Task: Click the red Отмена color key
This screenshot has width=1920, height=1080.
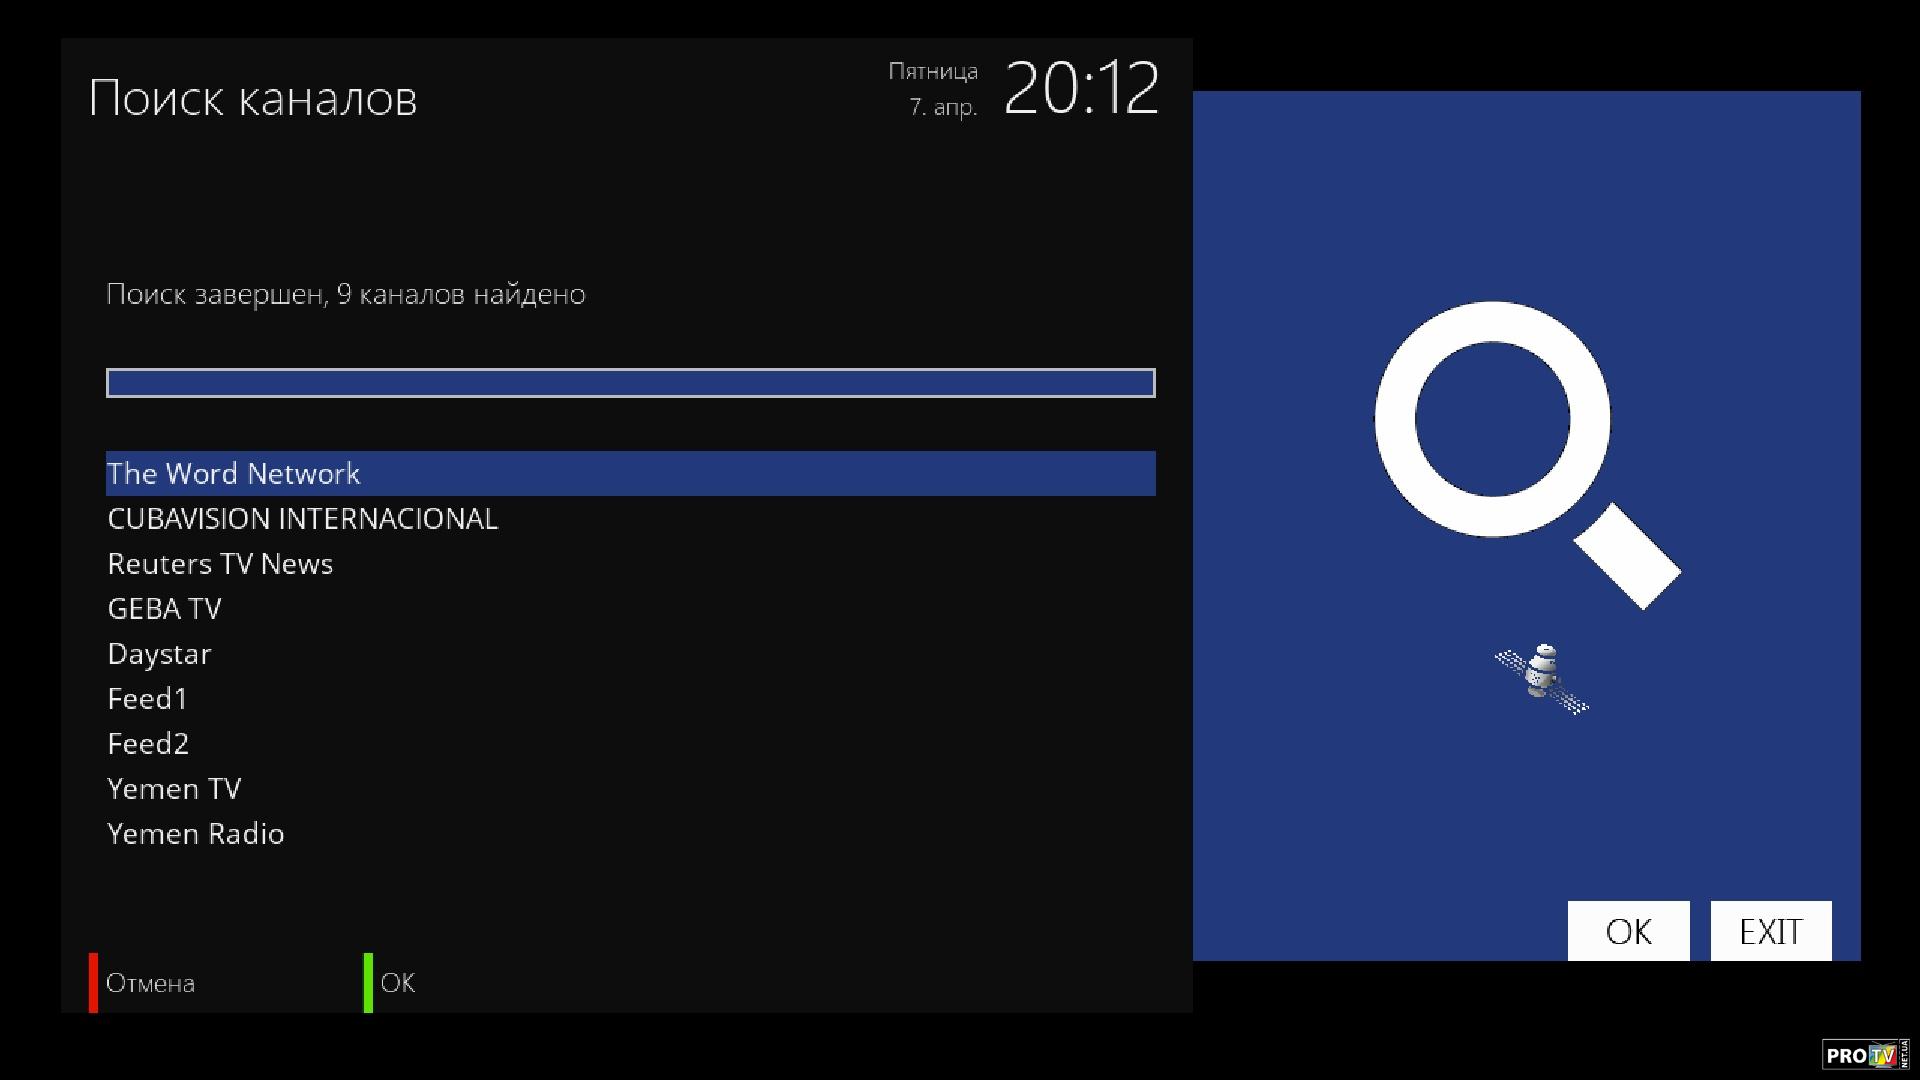Action: click(x=94, y=982)
